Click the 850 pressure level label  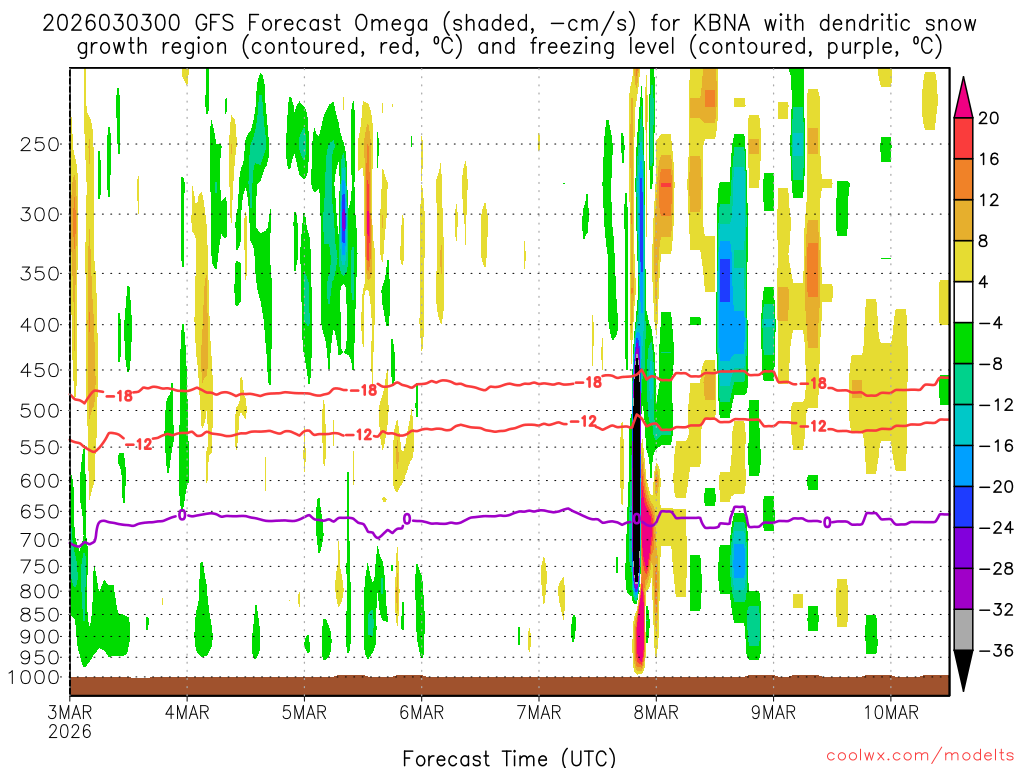(40, 615)
